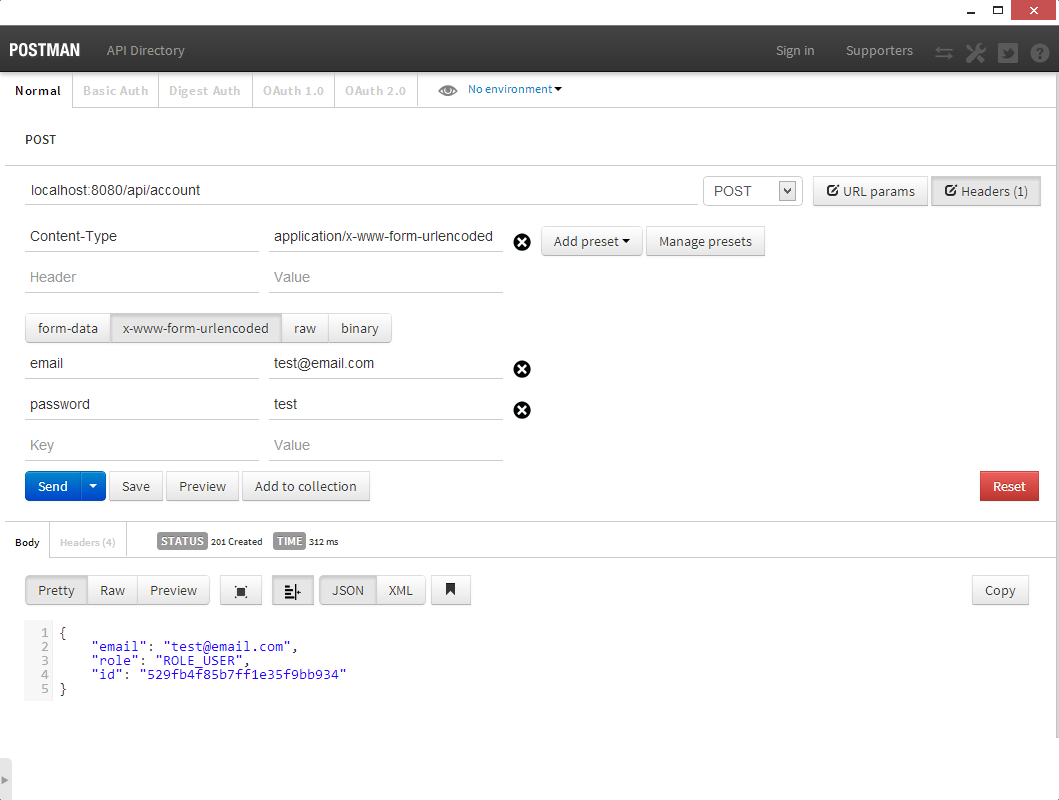Open help question mark icon
This screenshot has height=800, width=1059.
point(1039,53)
